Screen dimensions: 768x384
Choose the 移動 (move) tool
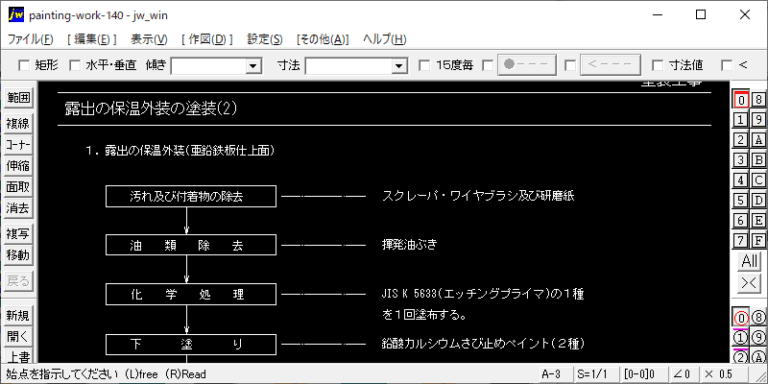[x=18, y=256]
